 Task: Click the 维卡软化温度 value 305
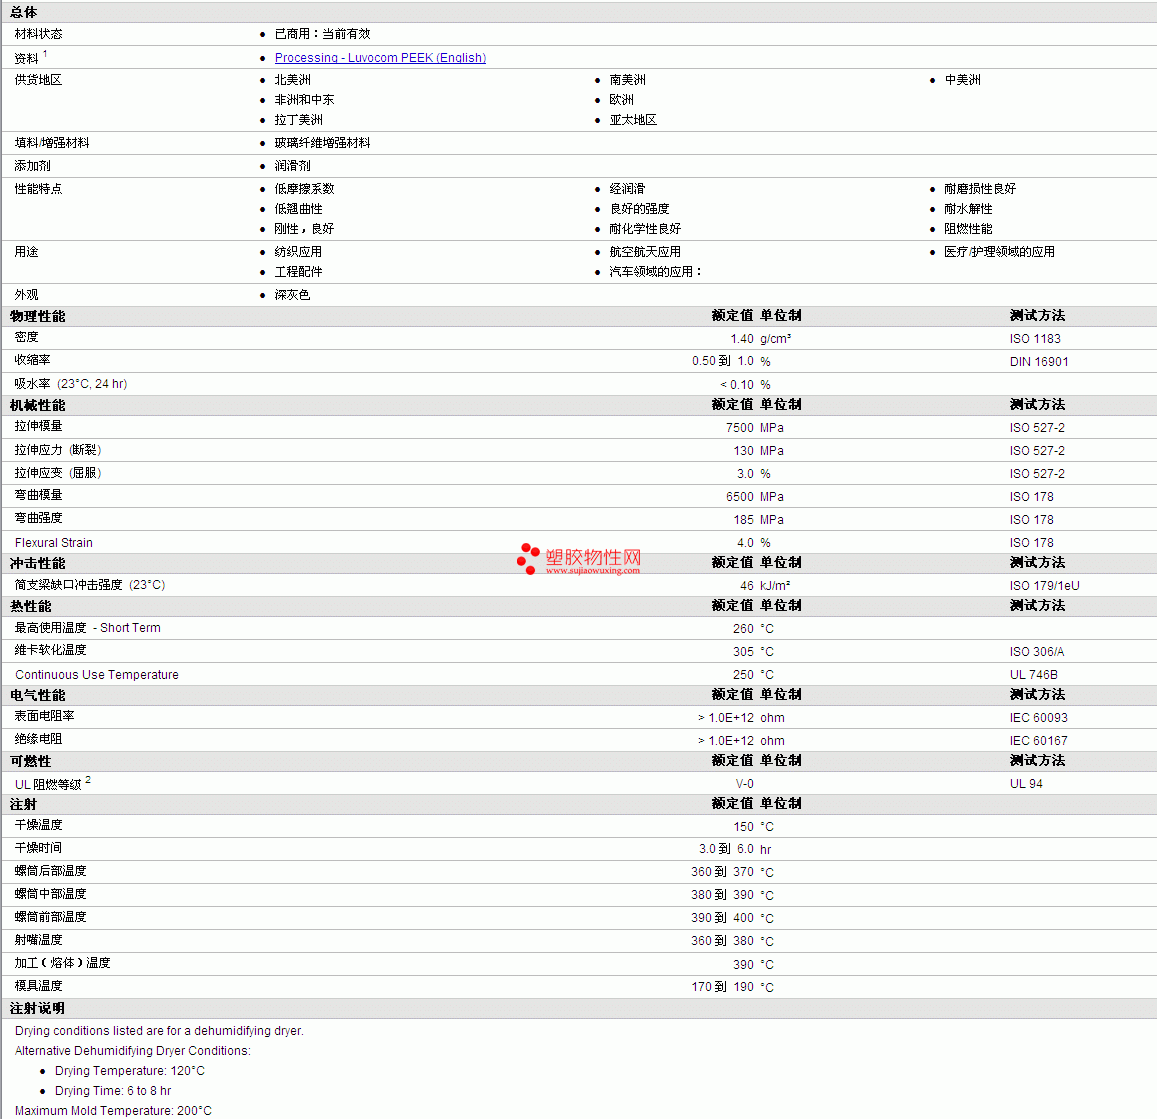pos(744,651)
